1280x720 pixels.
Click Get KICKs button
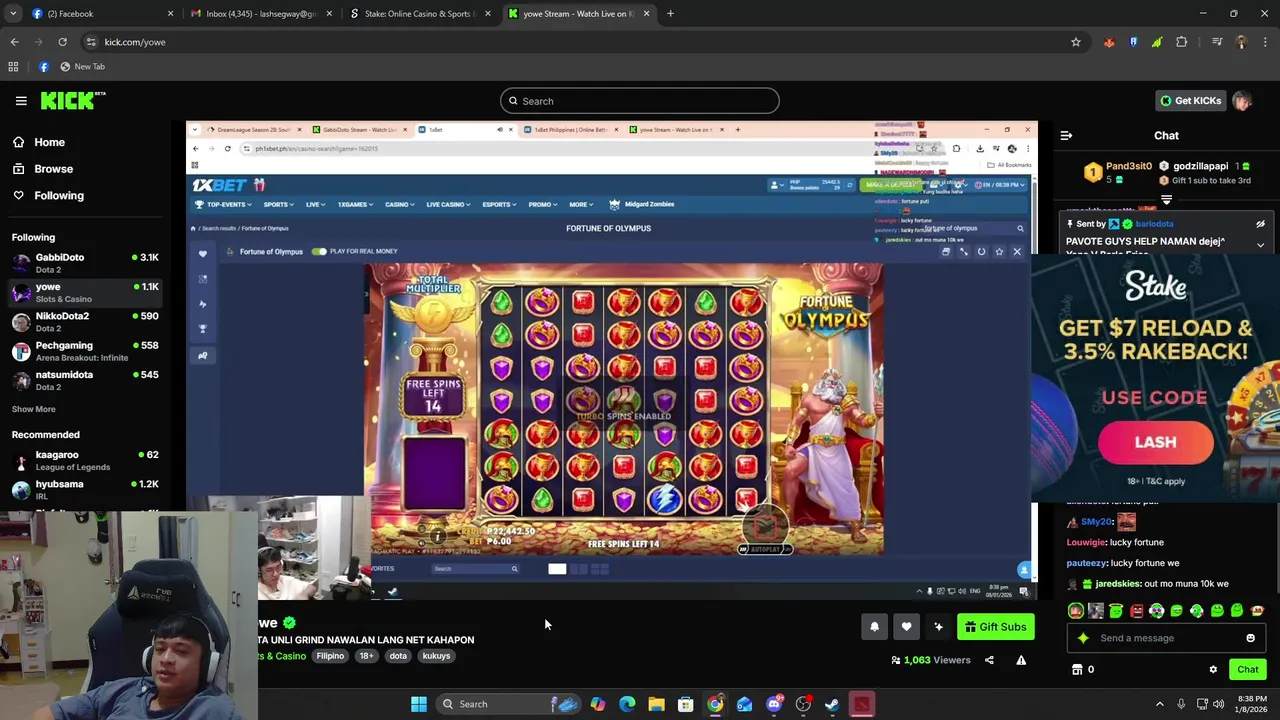click(1190, 101)
